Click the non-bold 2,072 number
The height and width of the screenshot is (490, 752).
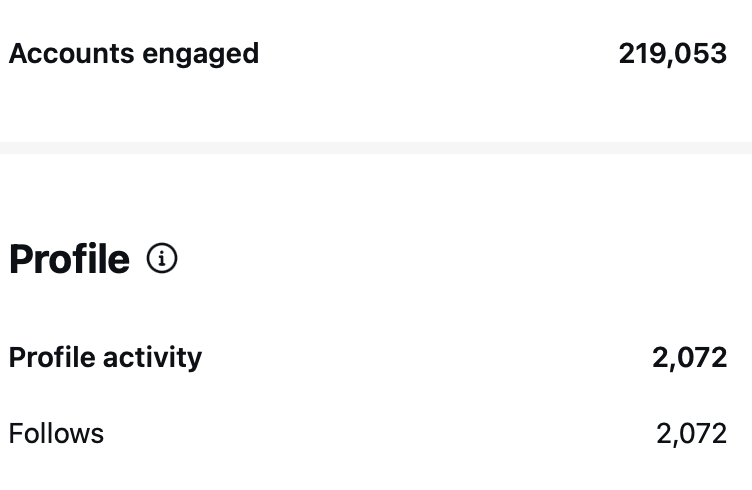coord(691,434)
